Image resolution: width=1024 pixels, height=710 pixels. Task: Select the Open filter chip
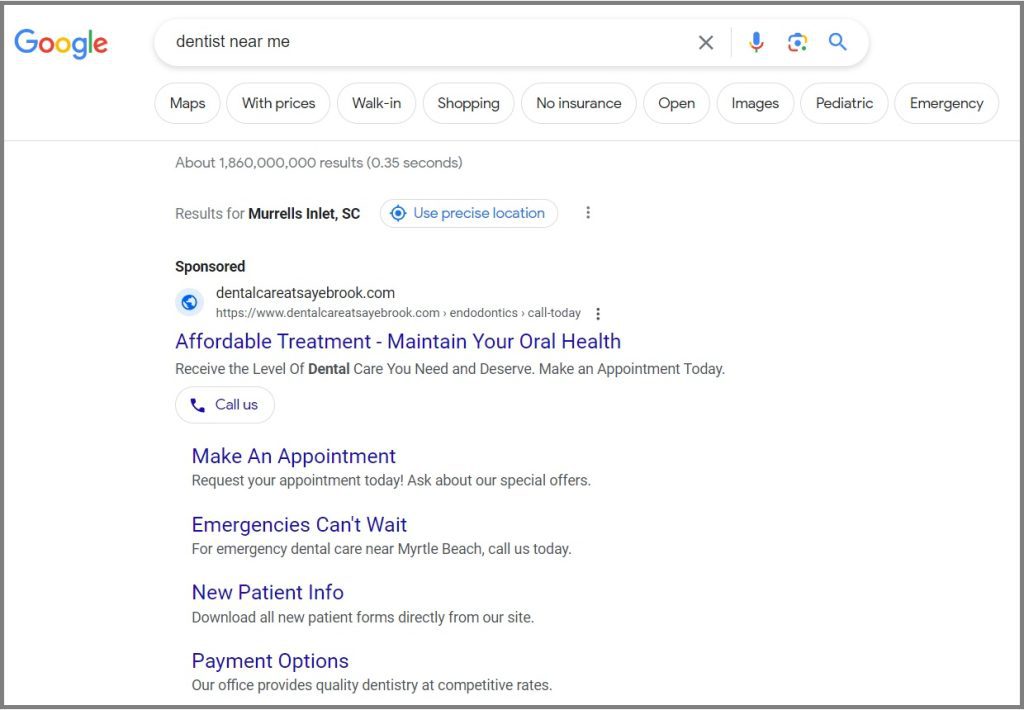tap(677, 103)
